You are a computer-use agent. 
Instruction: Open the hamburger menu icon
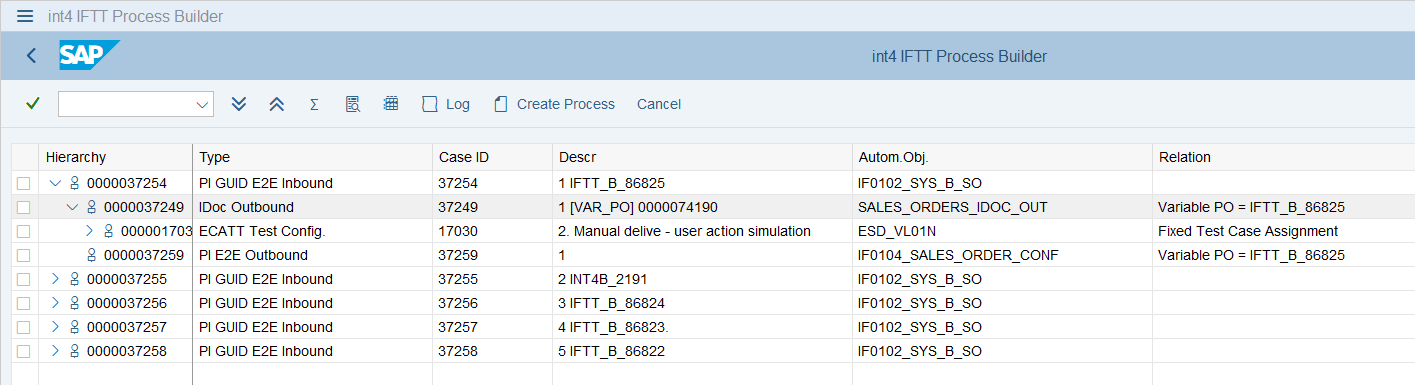tap(25, 16)
